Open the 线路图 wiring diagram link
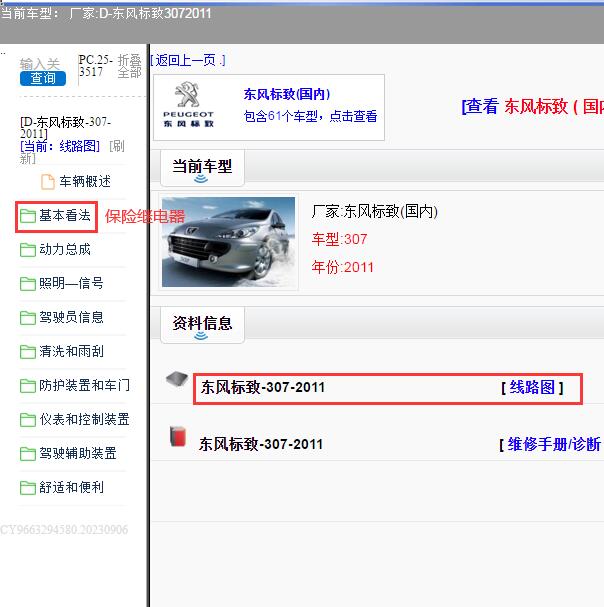 pyautogui.click(x=532, y=388)
